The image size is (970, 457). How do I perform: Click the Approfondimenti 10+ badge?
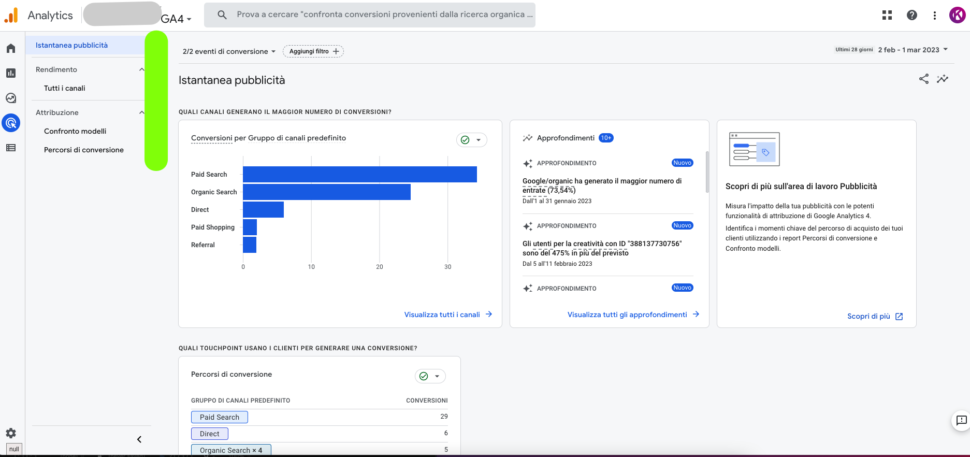pos(606,138)
